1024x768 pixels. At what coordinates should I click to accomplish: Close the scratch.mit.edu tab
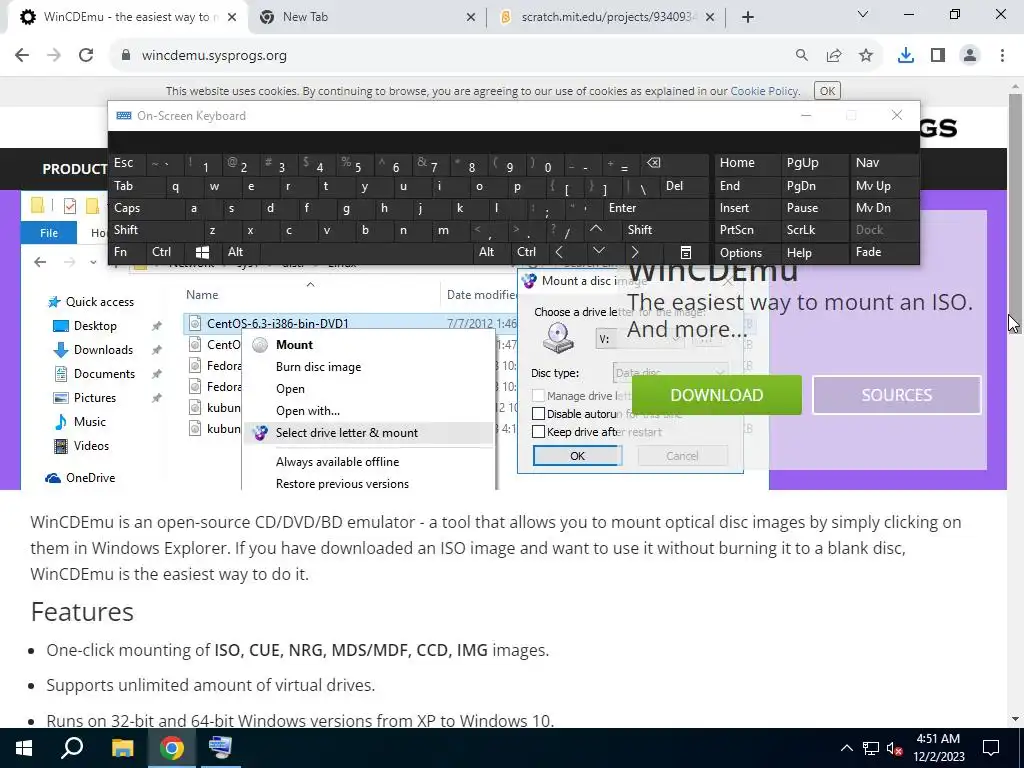tap(710, 17)
